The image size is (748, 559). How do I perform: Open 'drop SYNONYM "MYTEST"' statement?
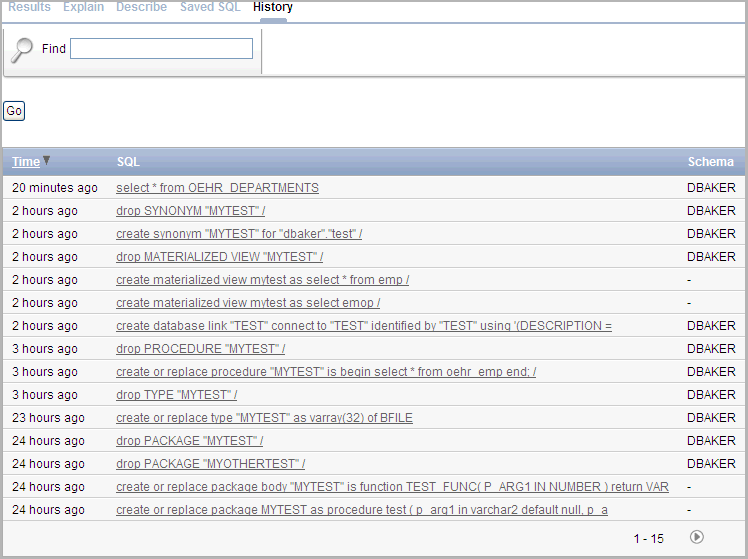point(191,211)
